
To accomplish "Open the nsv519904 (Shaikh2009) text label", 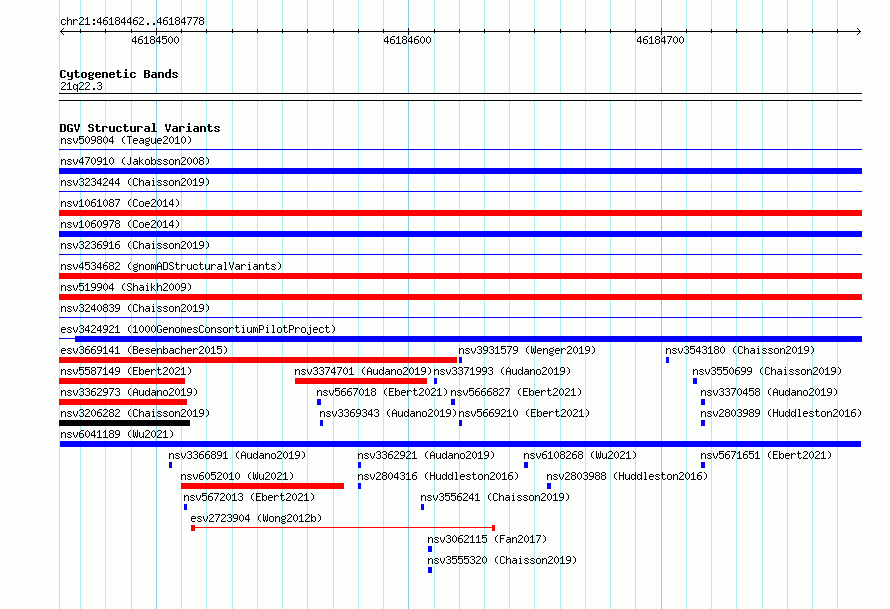I will click(126, 287).
